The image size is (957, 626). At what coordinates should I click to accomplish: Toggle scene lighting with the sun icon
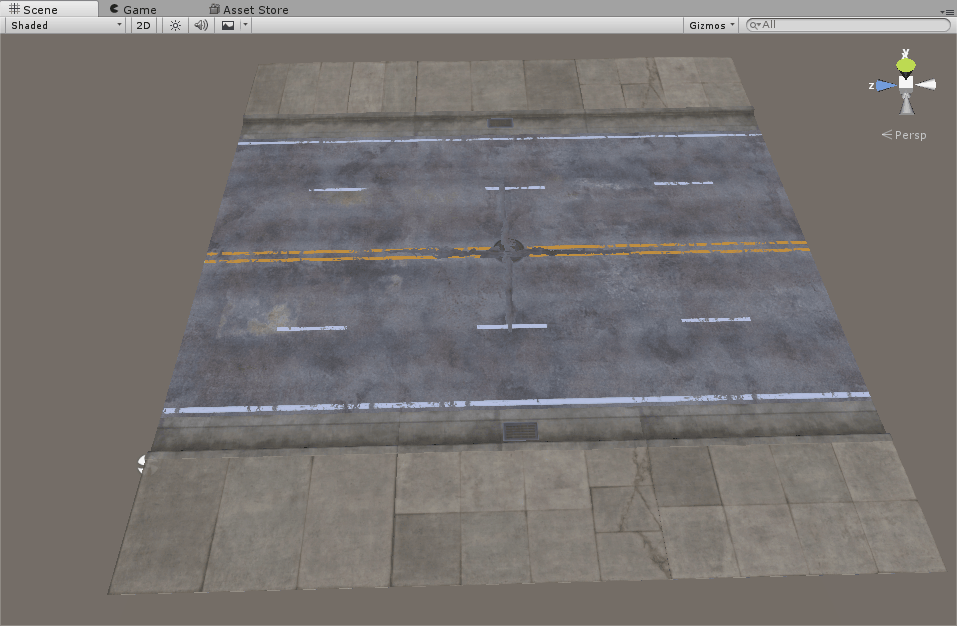(175, 25)
